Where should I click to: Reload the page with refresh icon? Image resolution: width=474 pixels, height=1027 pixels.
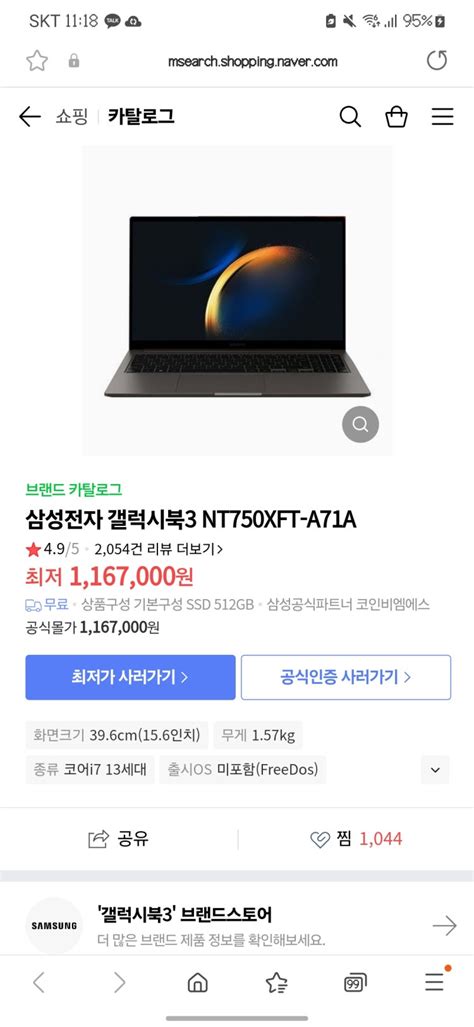point(437,61)
